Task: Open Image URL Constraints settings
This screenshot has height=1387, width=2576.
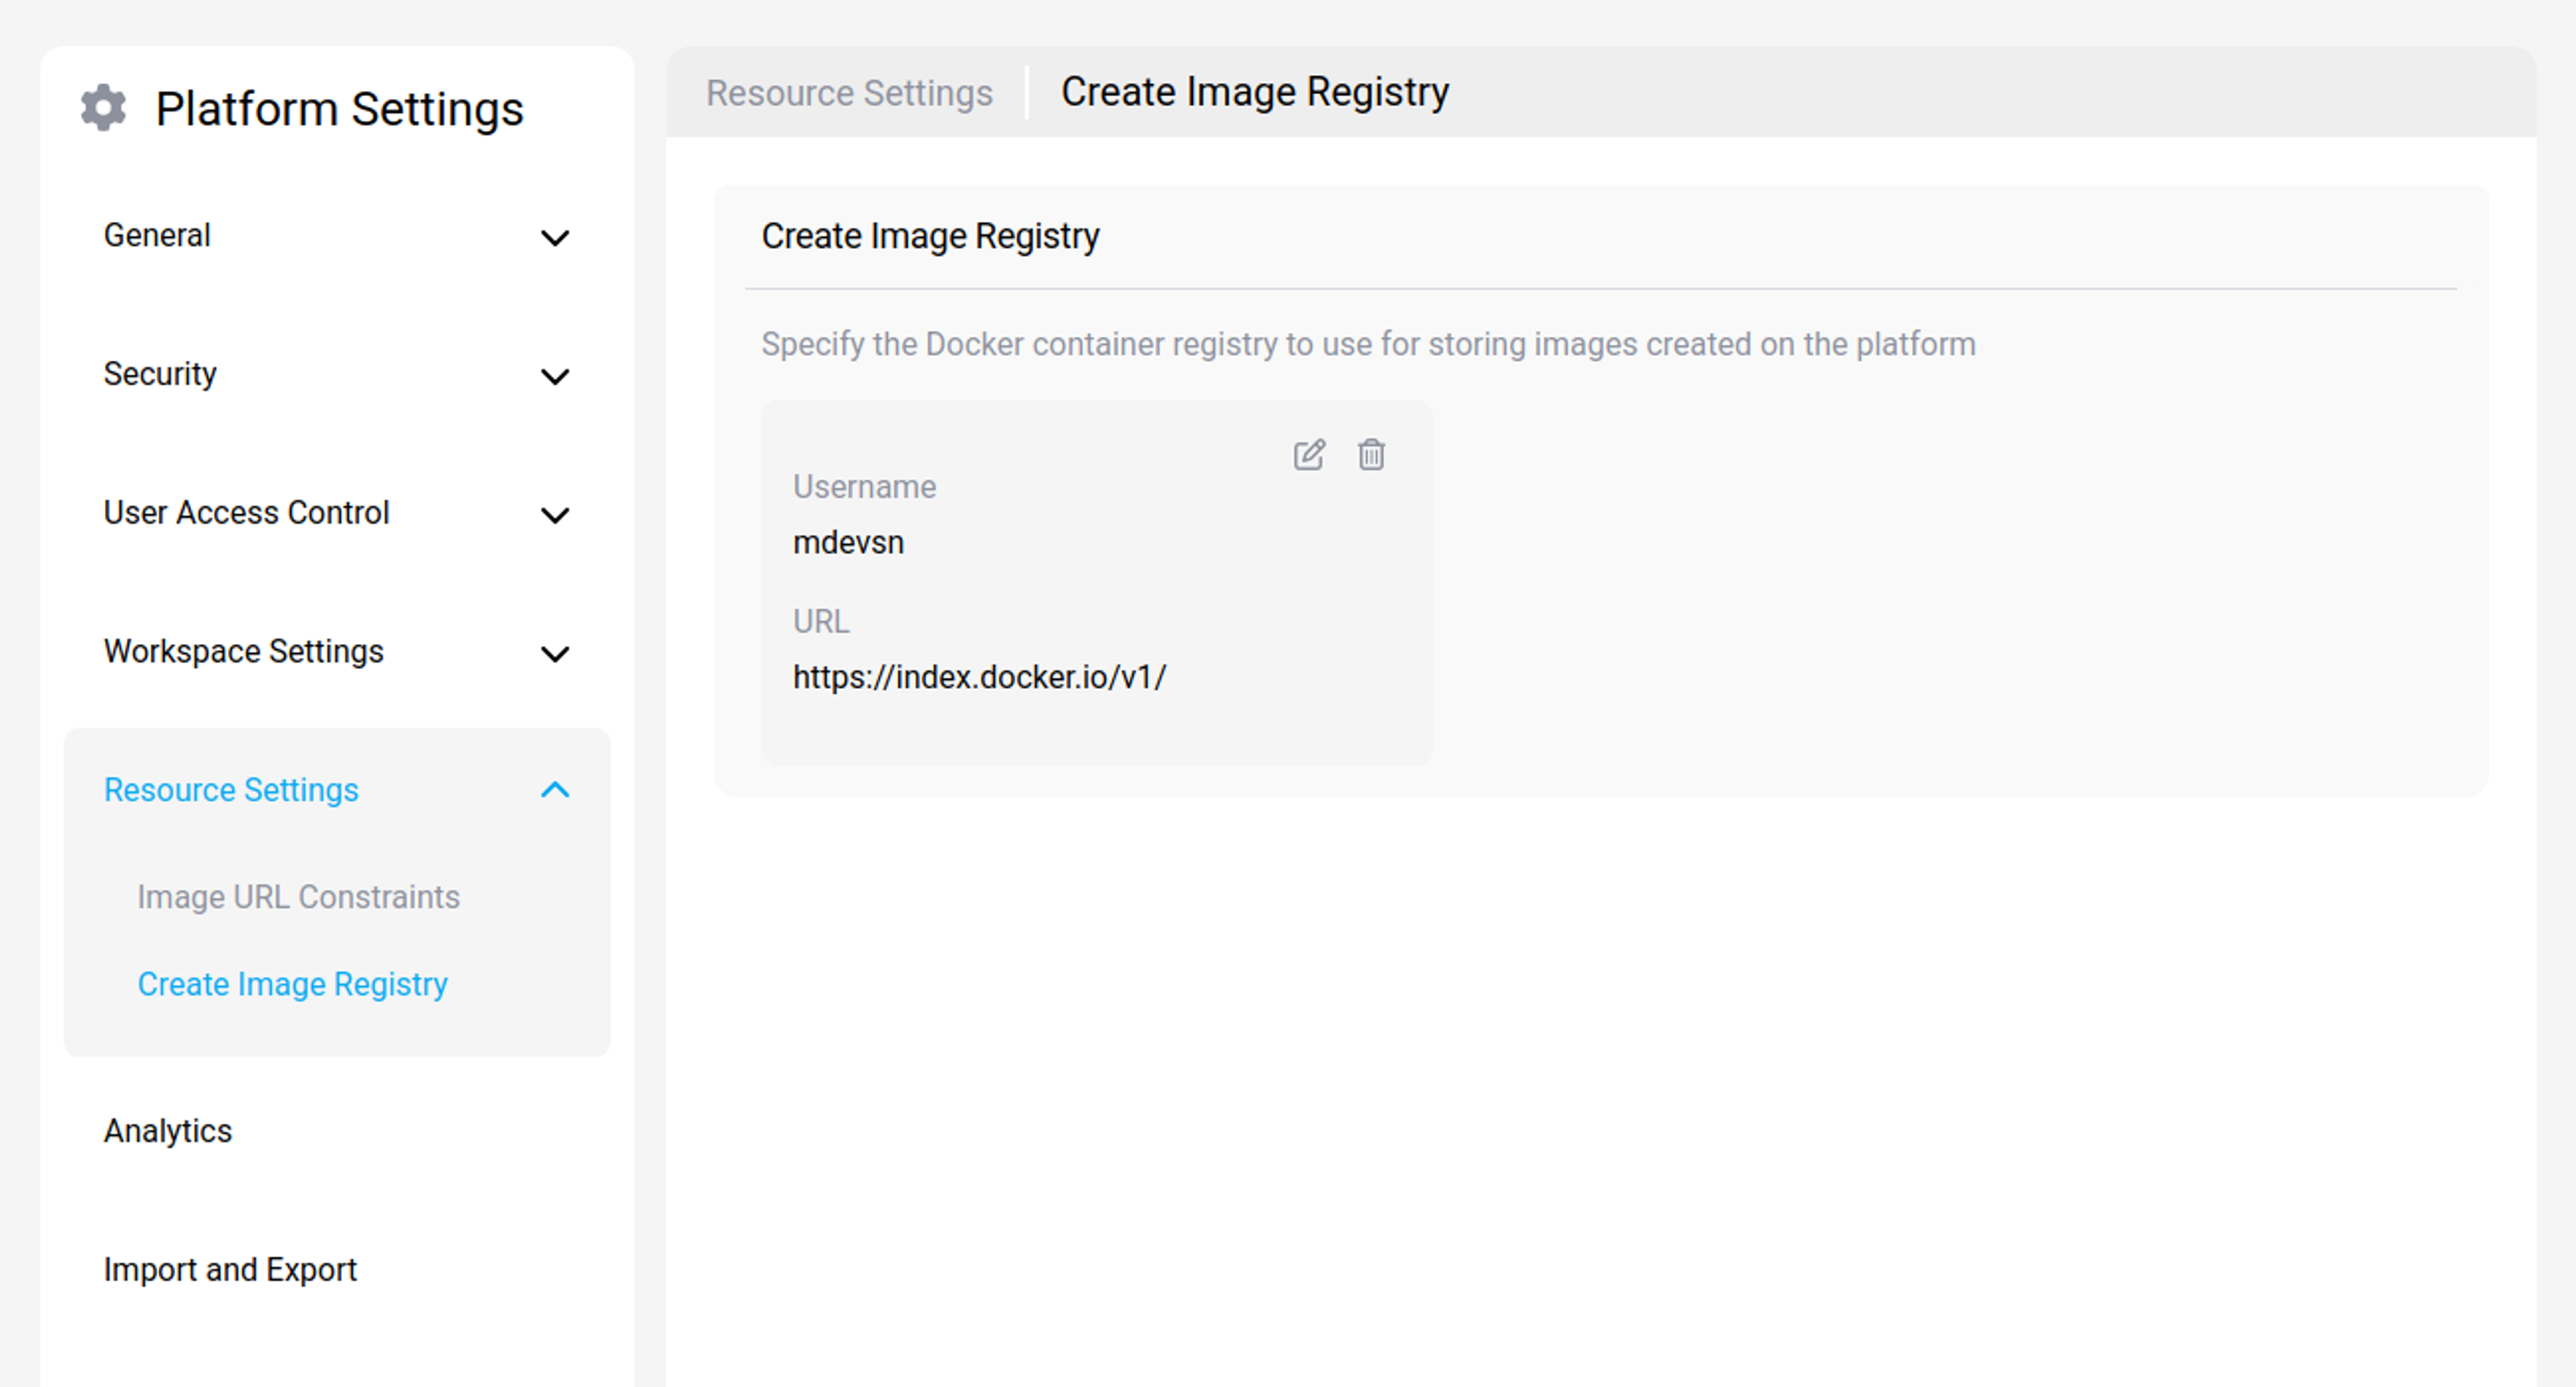Action: pos(298,897)
